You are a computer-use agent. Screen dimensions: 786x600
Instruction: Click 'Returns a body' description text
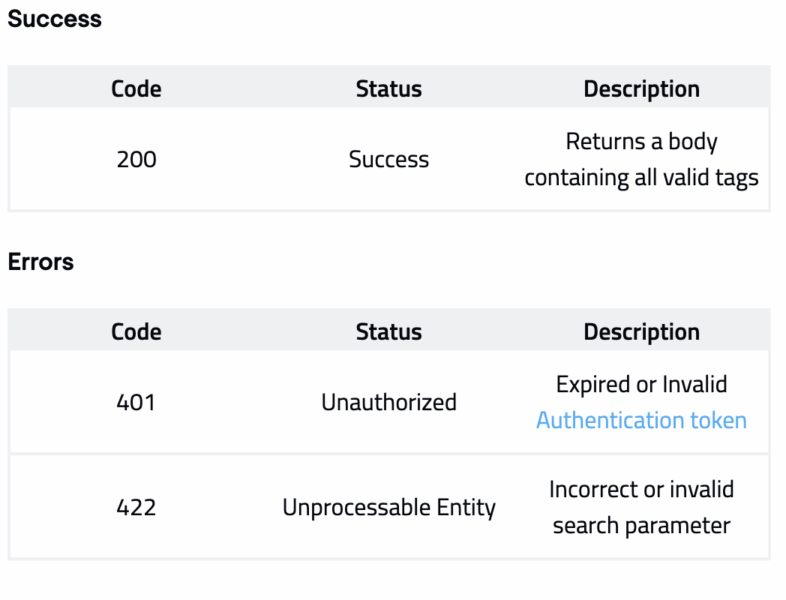[641, 142]
